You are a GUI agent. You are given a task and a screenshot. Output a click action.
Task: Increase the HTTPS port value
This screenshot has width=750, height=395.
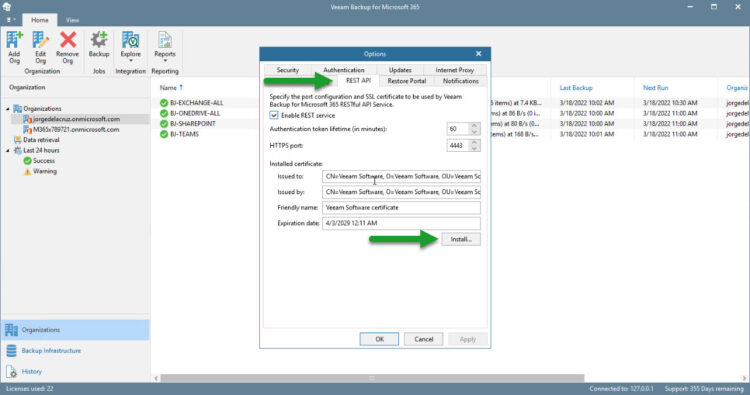pyautogui.click(x=474, y=142)
